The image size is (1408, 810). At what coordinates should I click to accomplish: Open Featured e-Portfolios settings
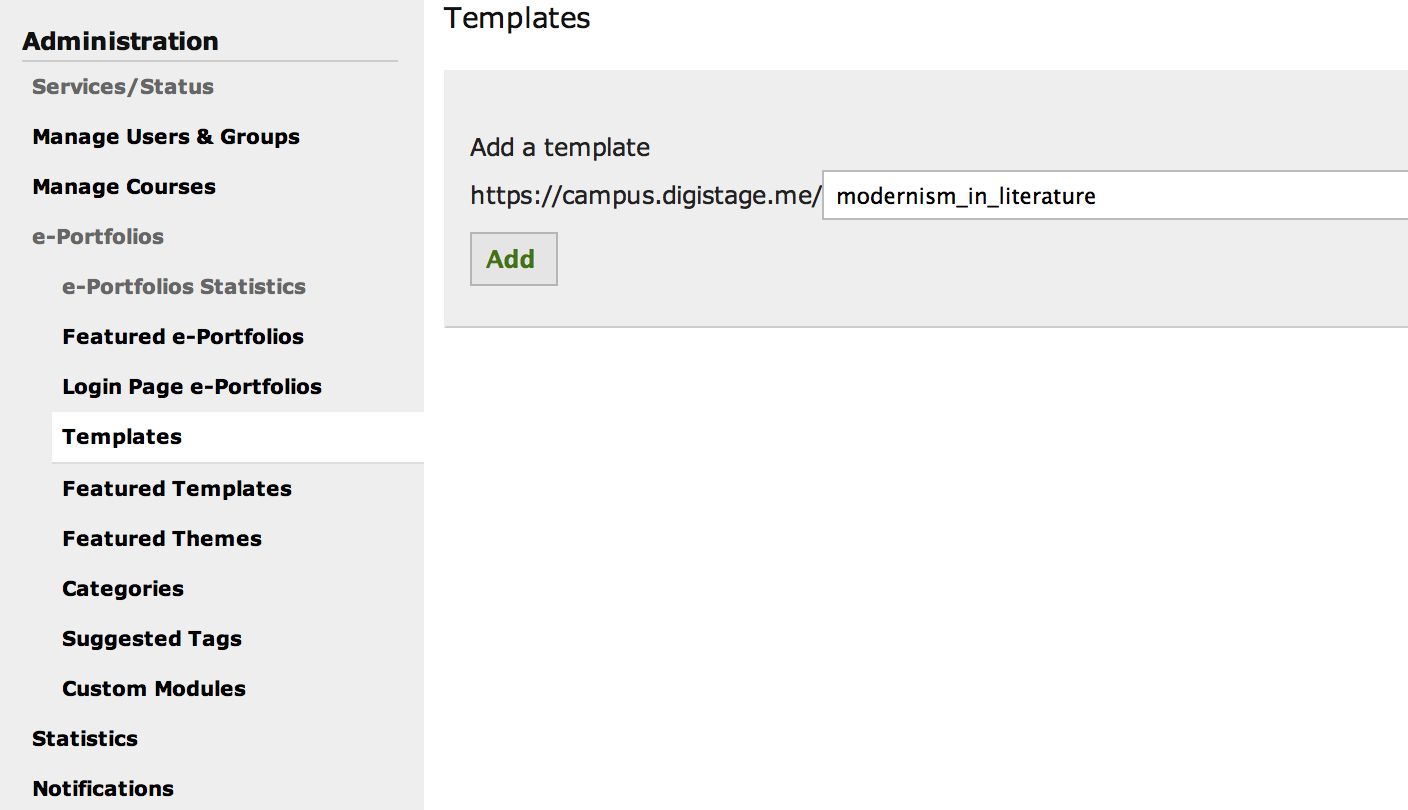click(x=183, y=336)
